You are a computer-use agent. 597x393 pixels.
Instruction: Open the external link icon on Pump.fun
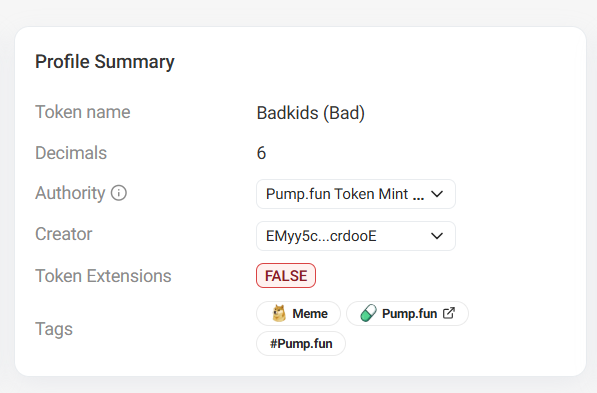pyautogui.click(x=449, y=313)
